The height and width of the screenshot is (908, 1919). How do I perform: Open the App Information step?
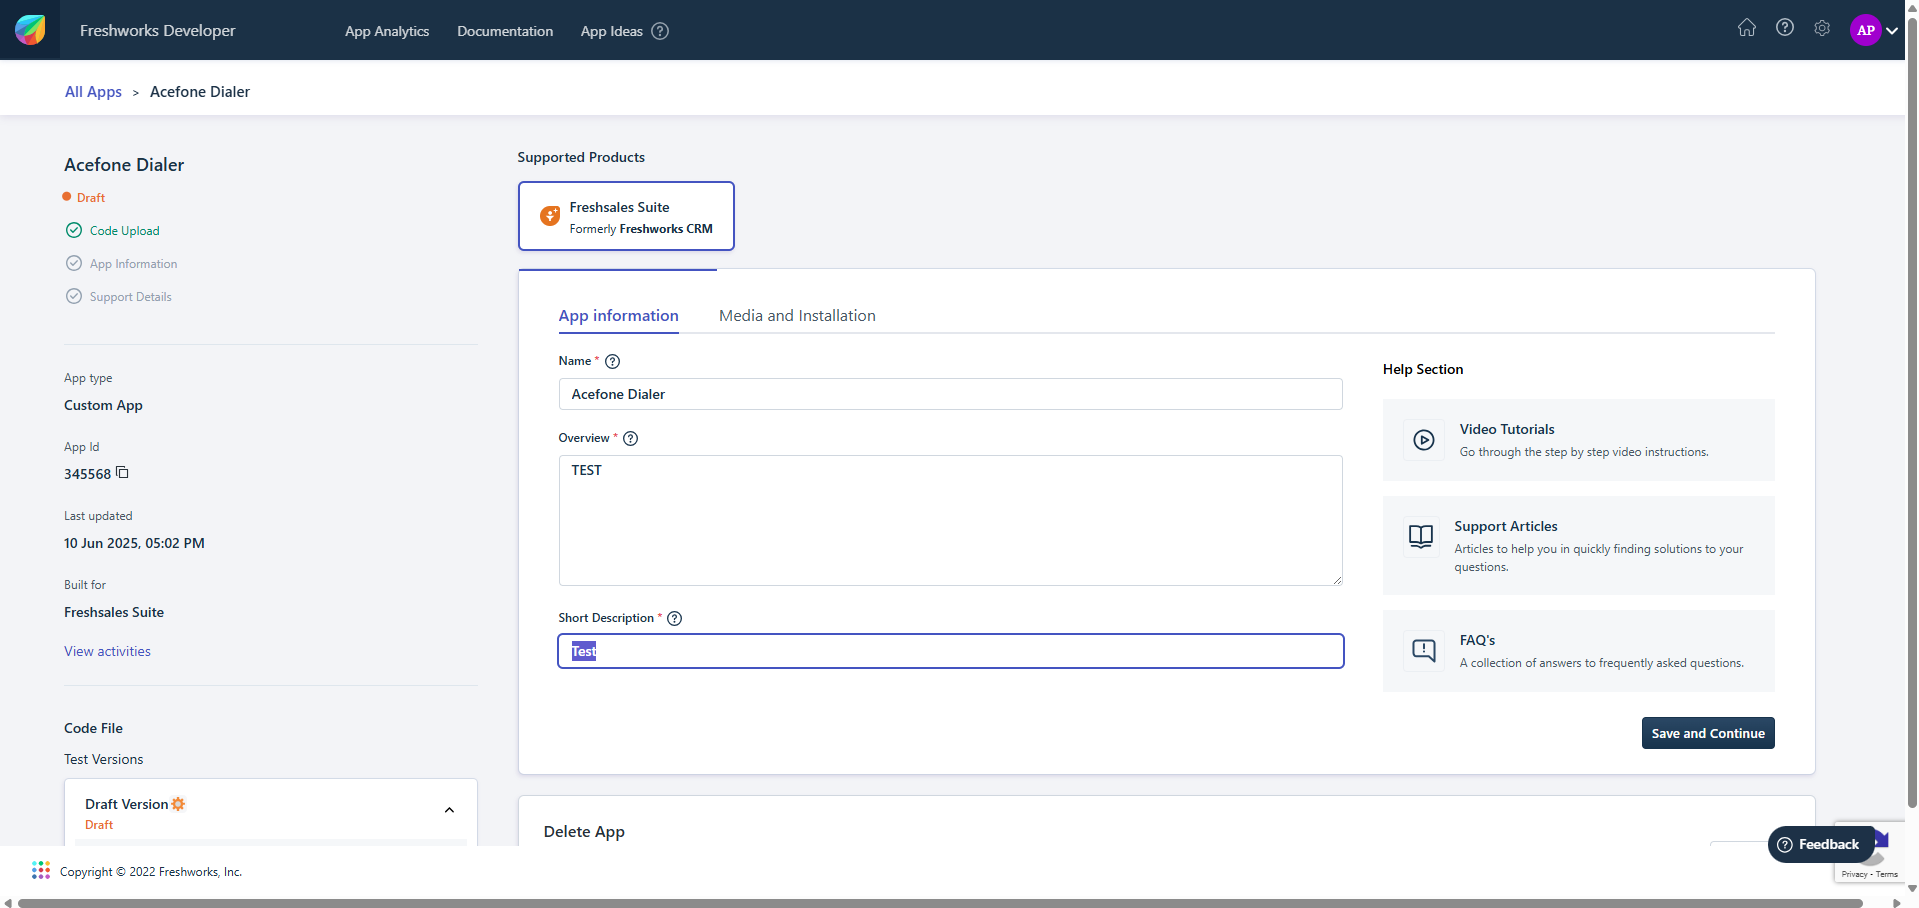134,264
